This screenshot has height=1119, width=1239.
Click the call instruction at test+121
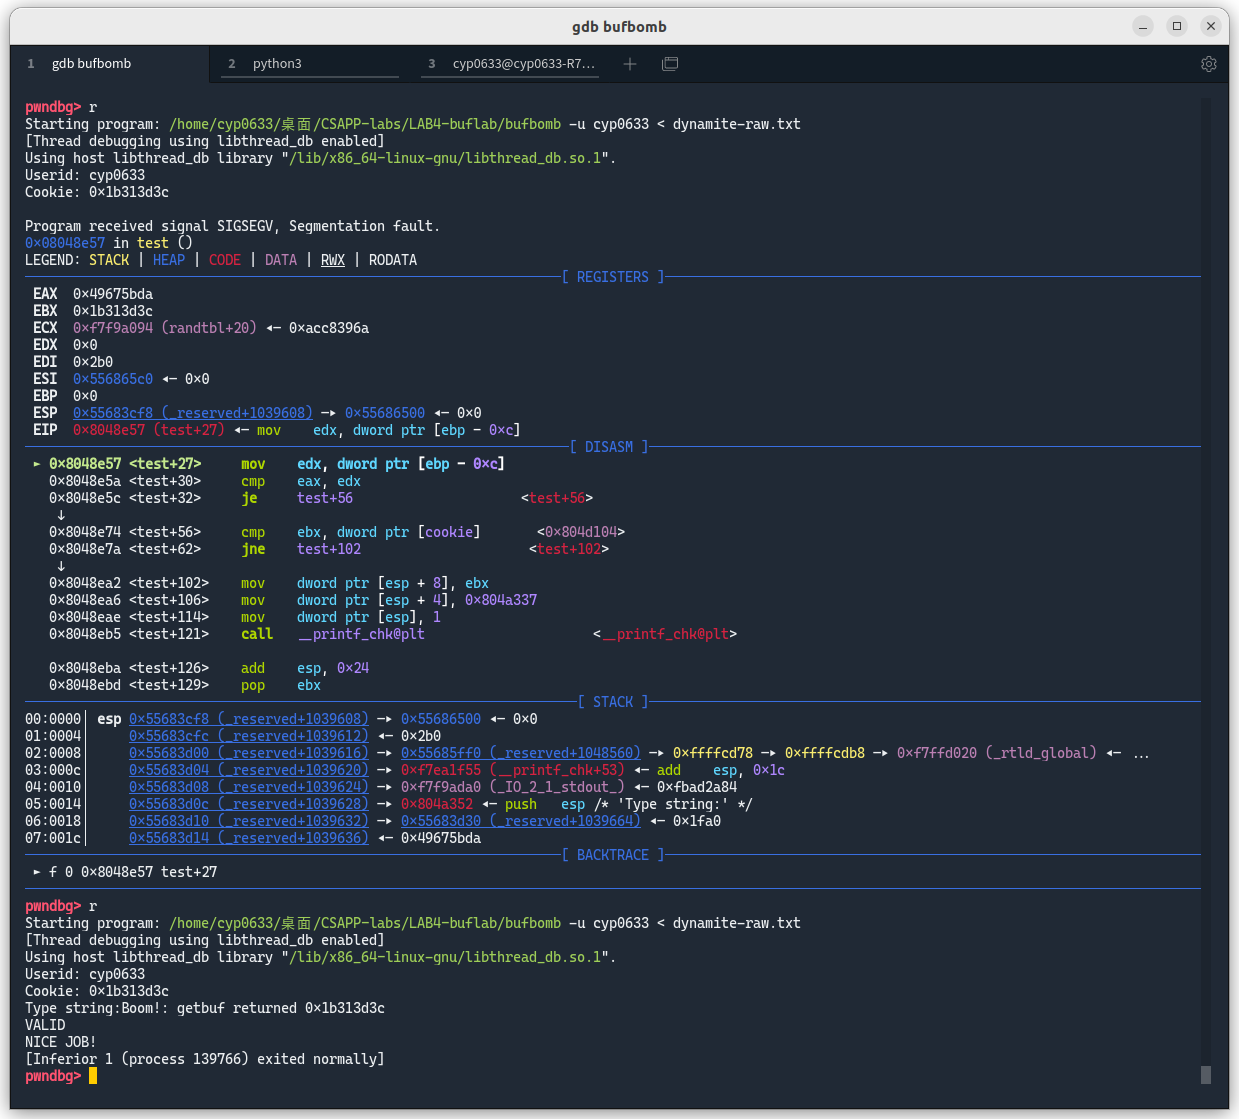coord(257,634)
